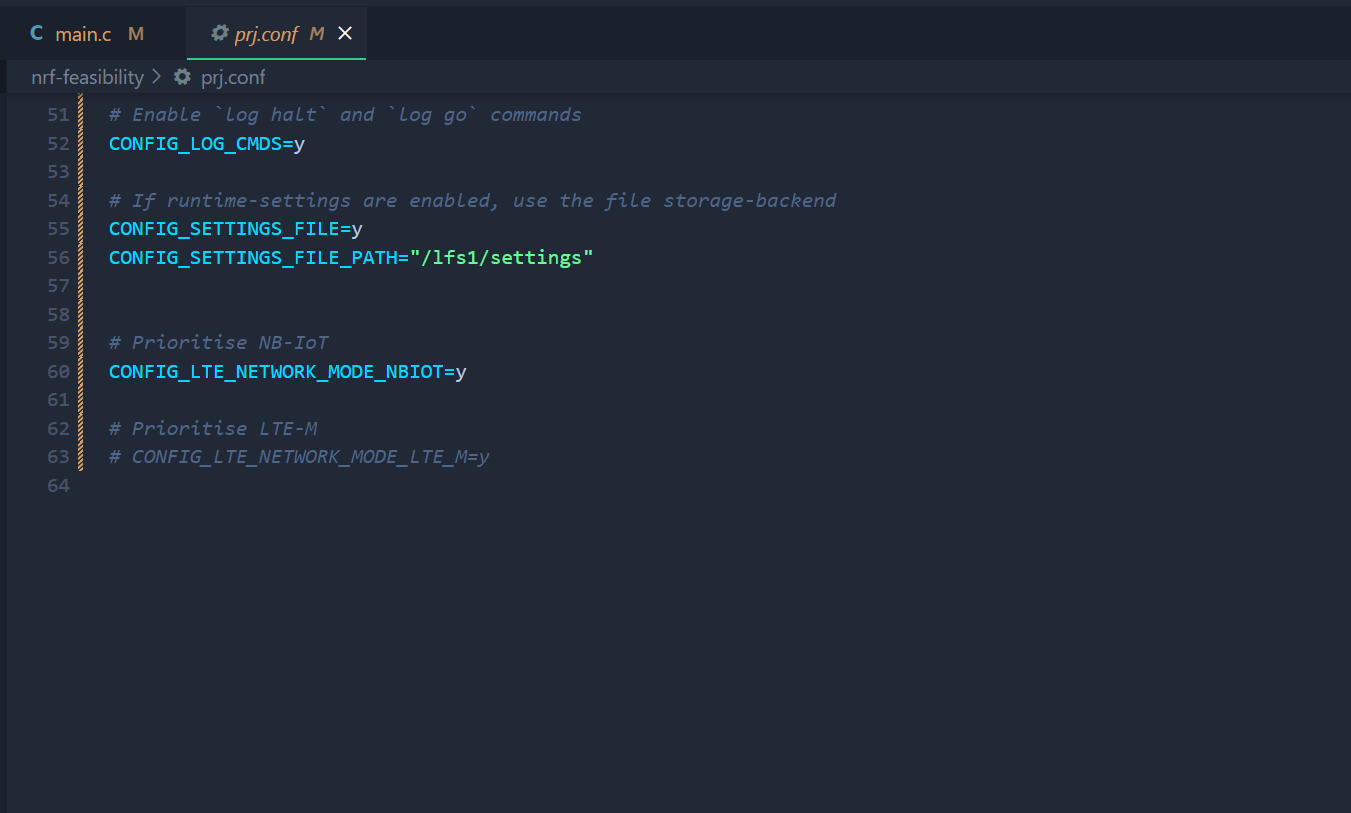Click line number 60 in the gutter

click(x=58, y=372)
